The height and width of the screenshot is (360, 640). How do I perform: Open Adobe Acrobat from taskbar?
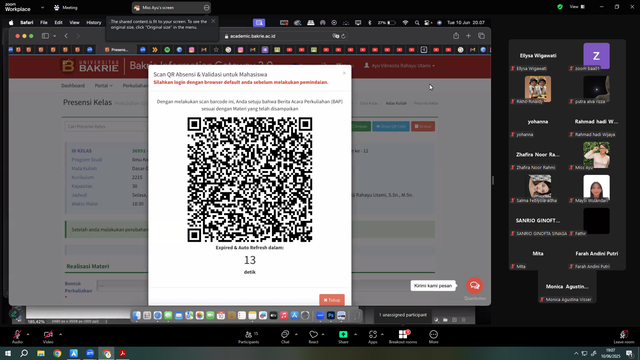(x=122, y=353)
